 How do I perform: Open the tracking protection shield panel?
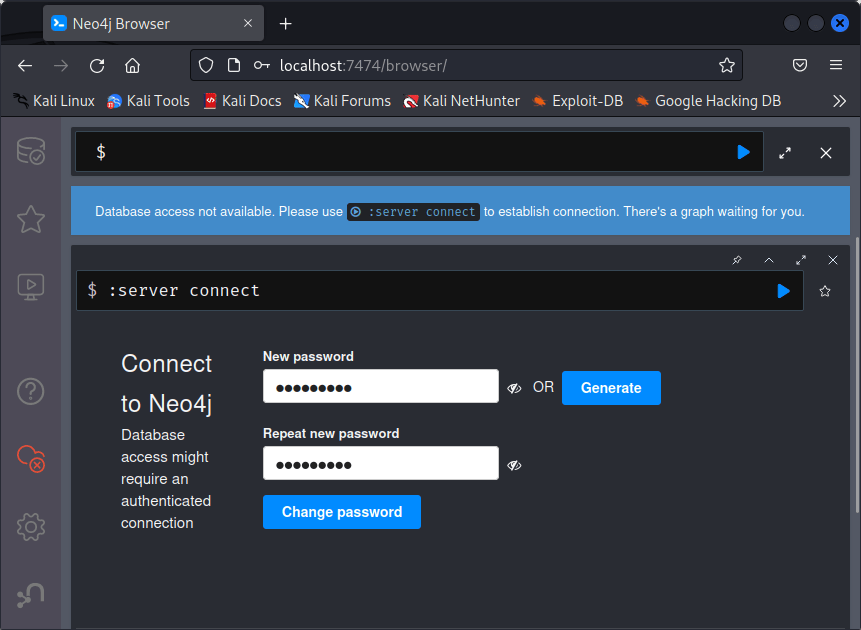206,64
